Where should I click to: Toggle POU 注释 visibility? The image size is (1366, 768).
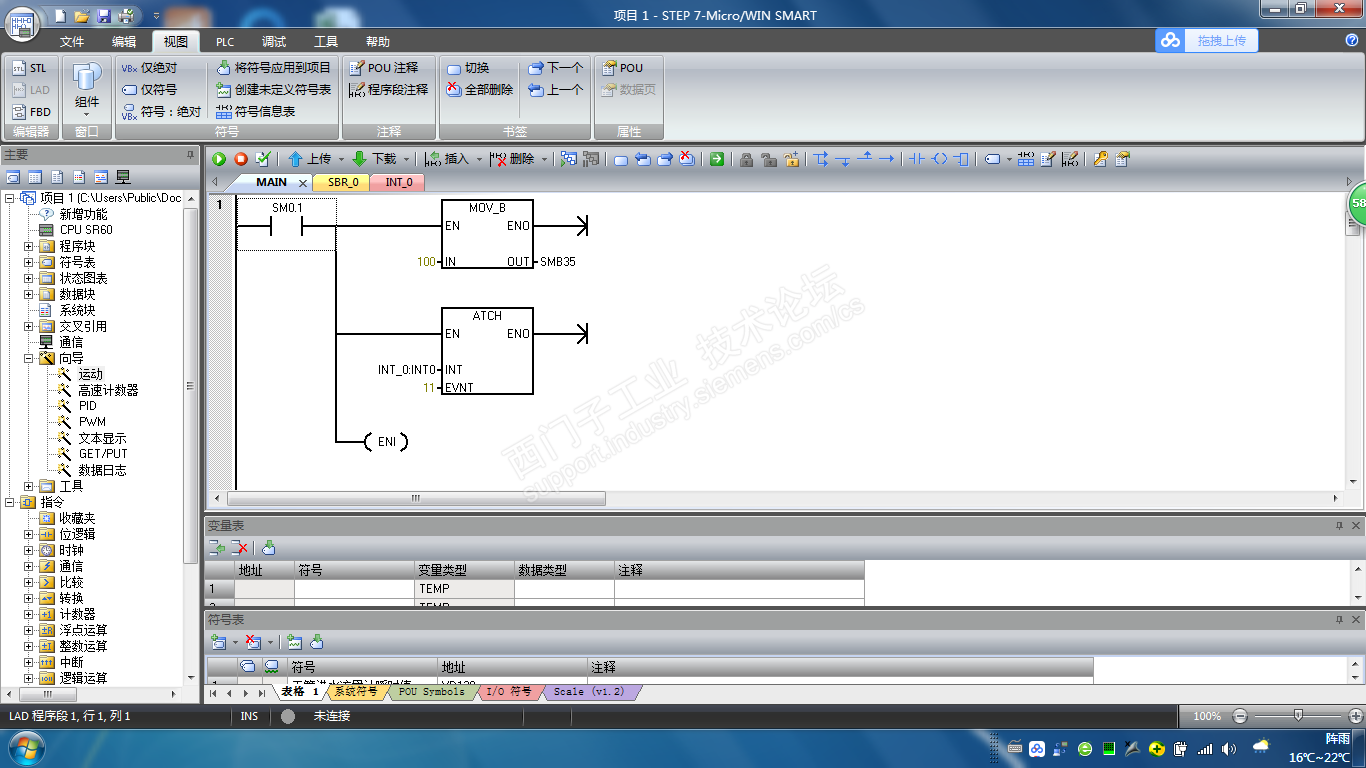click(383, 68)
